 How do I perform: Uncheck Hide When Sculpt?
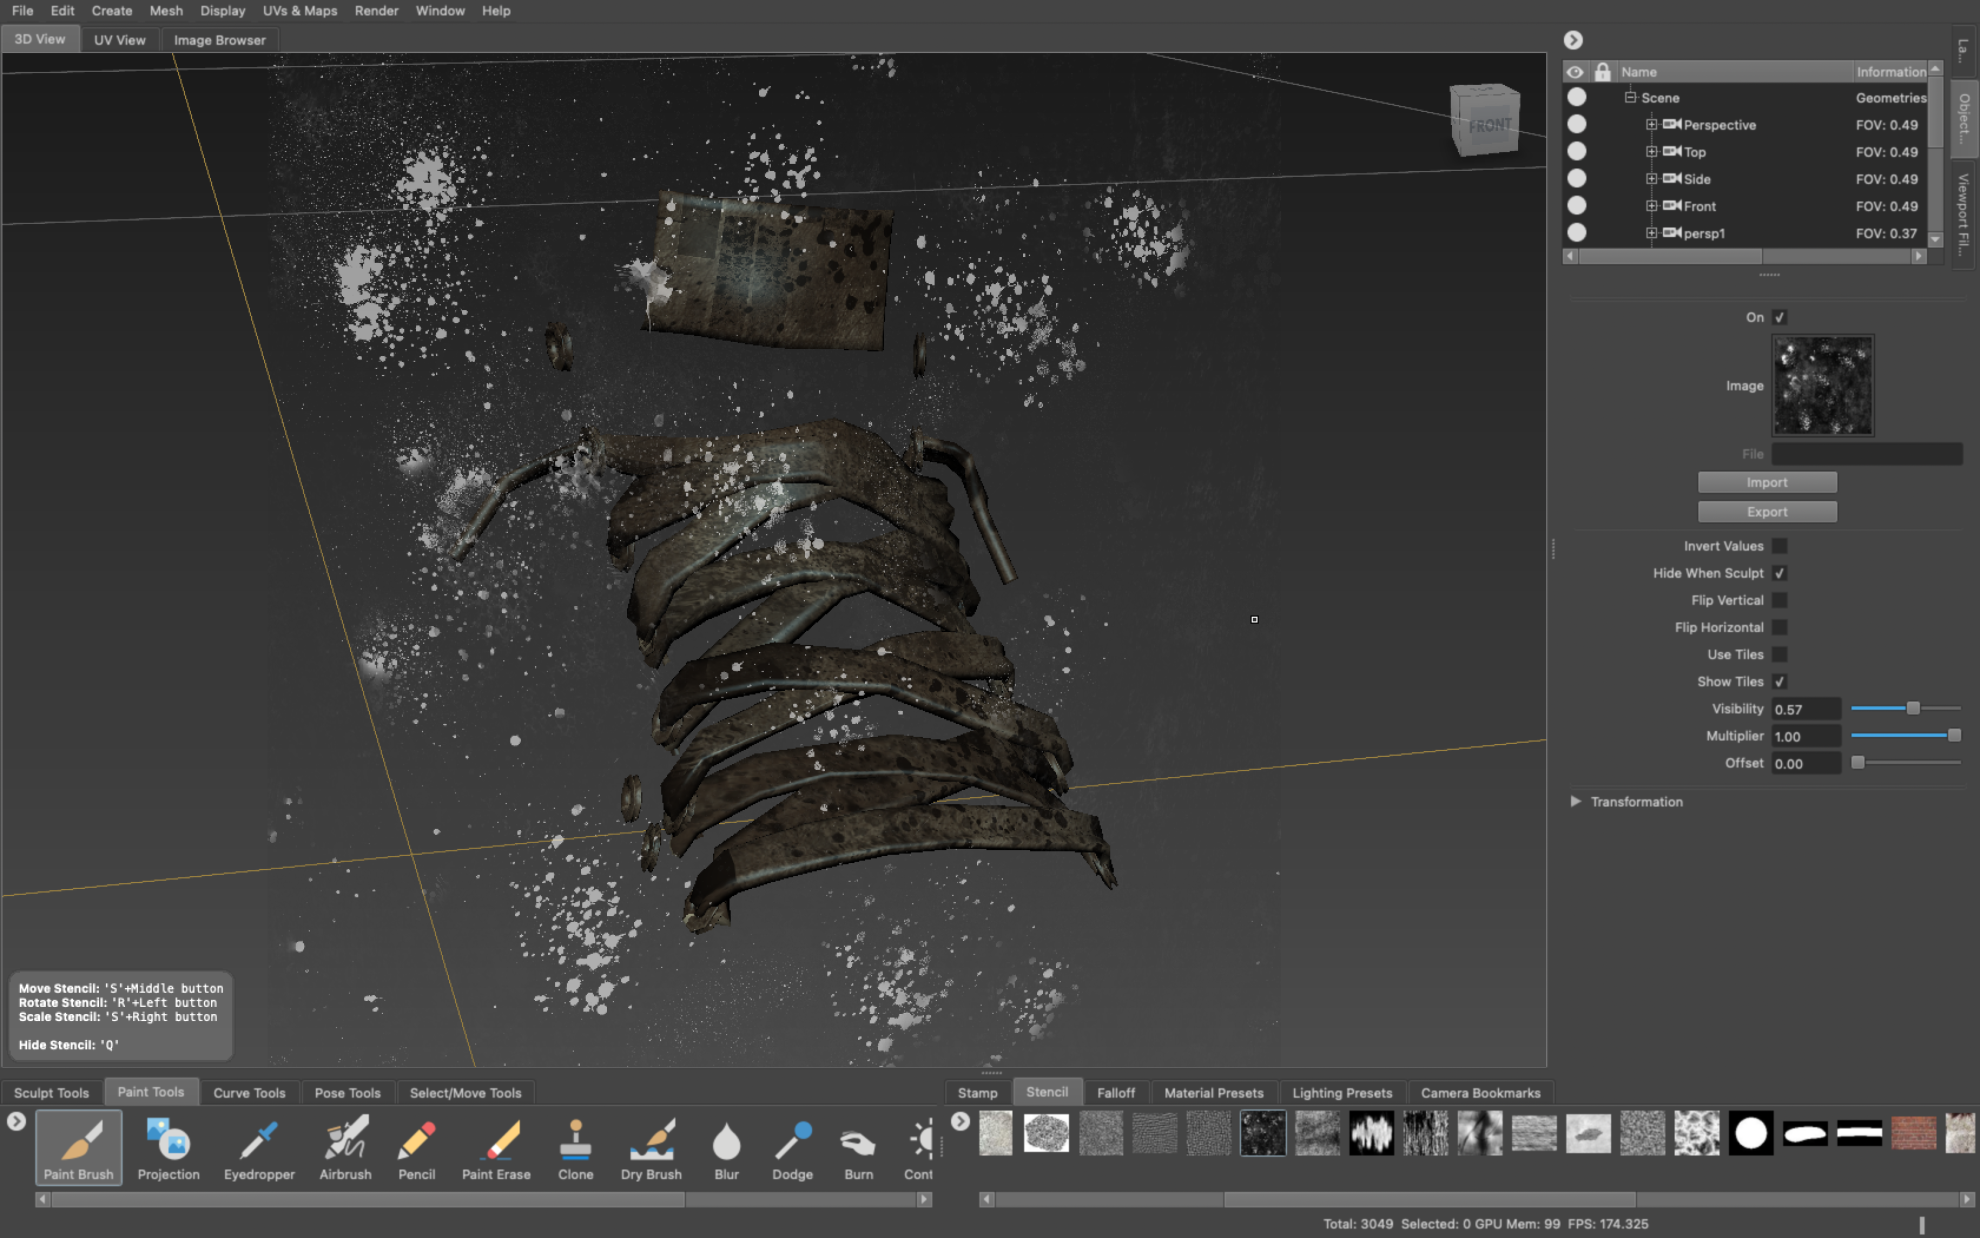1780,573
